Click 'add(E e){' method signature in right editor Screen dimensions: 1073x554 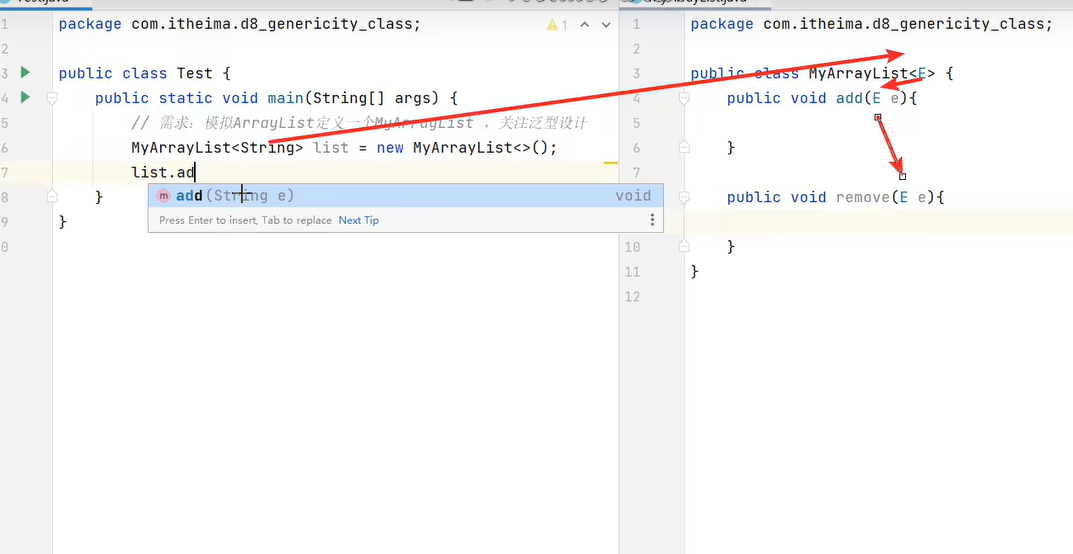coord(876,98)
